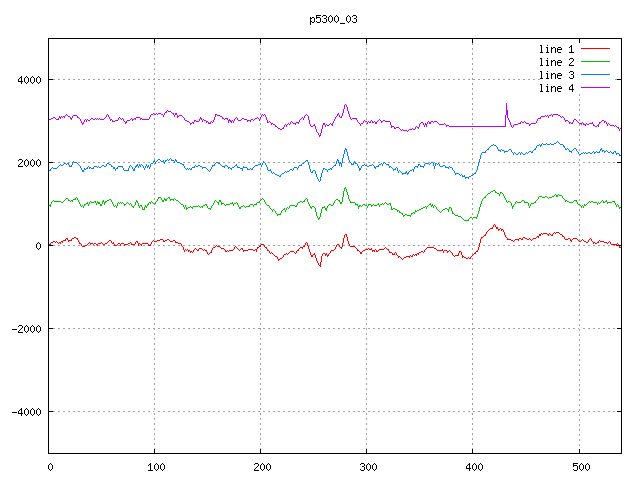
Task: Select the 'line 2' legend label
Action: pyautogui.click(x=556, y=62)
